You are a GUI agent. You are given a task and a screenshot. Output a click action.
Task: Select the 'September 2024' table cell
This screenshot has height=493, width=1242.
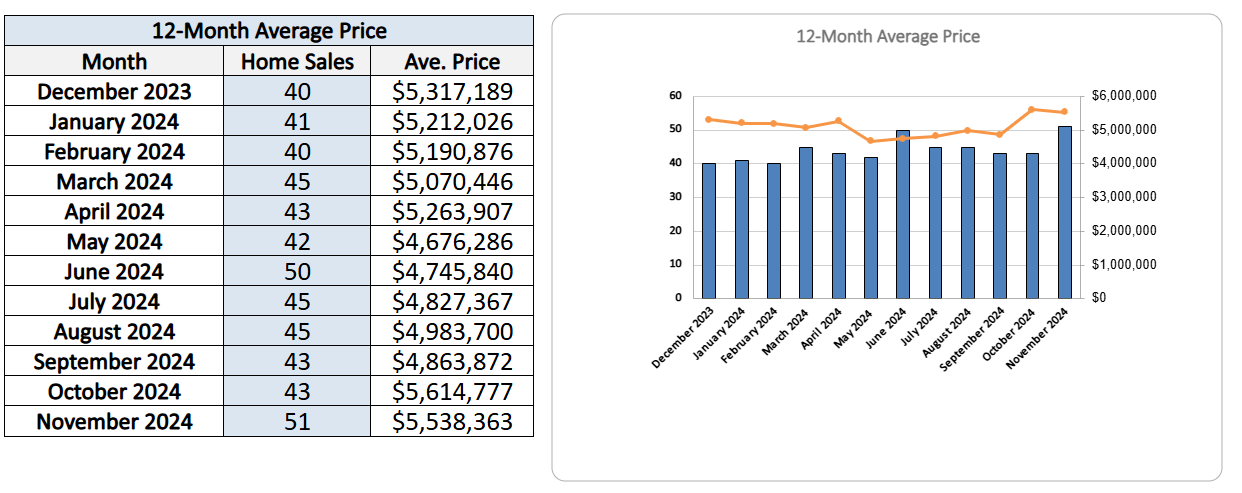pyautogui.click(x=114, y=361)
